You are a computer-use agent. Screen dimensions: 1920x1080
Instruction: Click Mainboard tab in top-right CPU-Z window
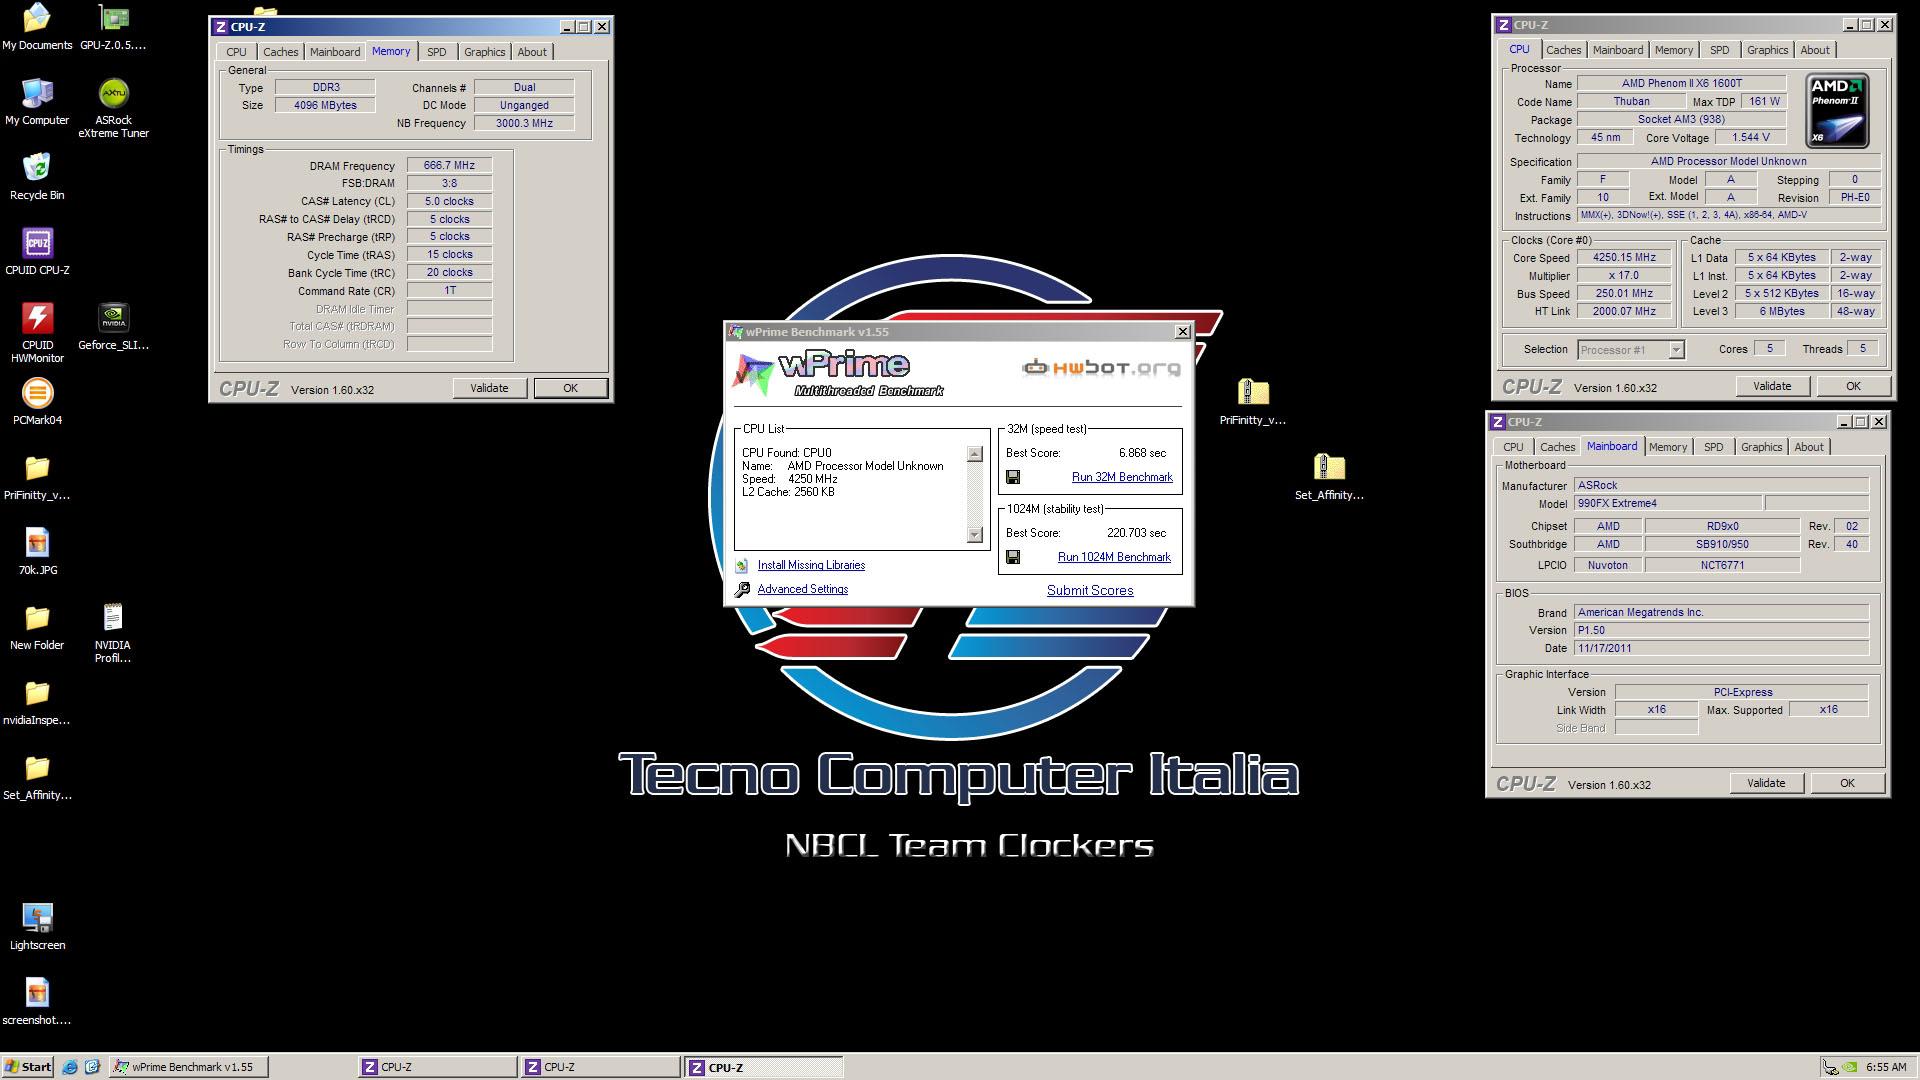[x=1617, y=50]
